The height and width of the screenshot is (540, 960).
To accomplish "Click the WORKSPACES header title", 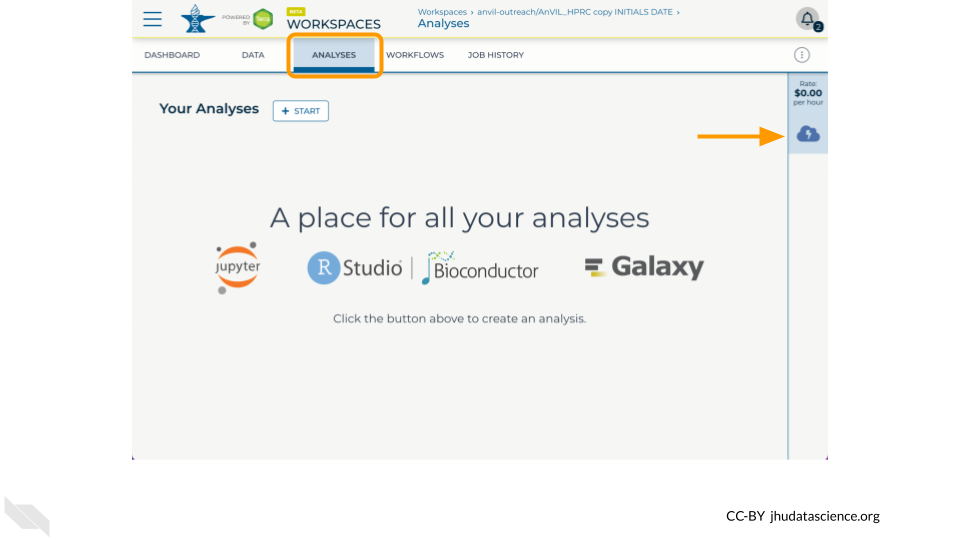I will 334,24.
